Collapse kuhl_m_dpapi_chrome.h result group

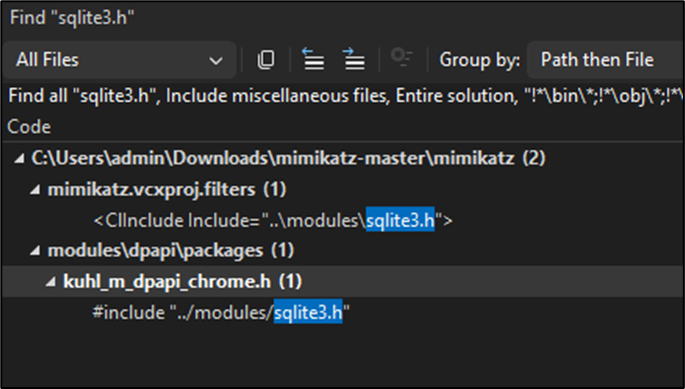click(51, 282)
